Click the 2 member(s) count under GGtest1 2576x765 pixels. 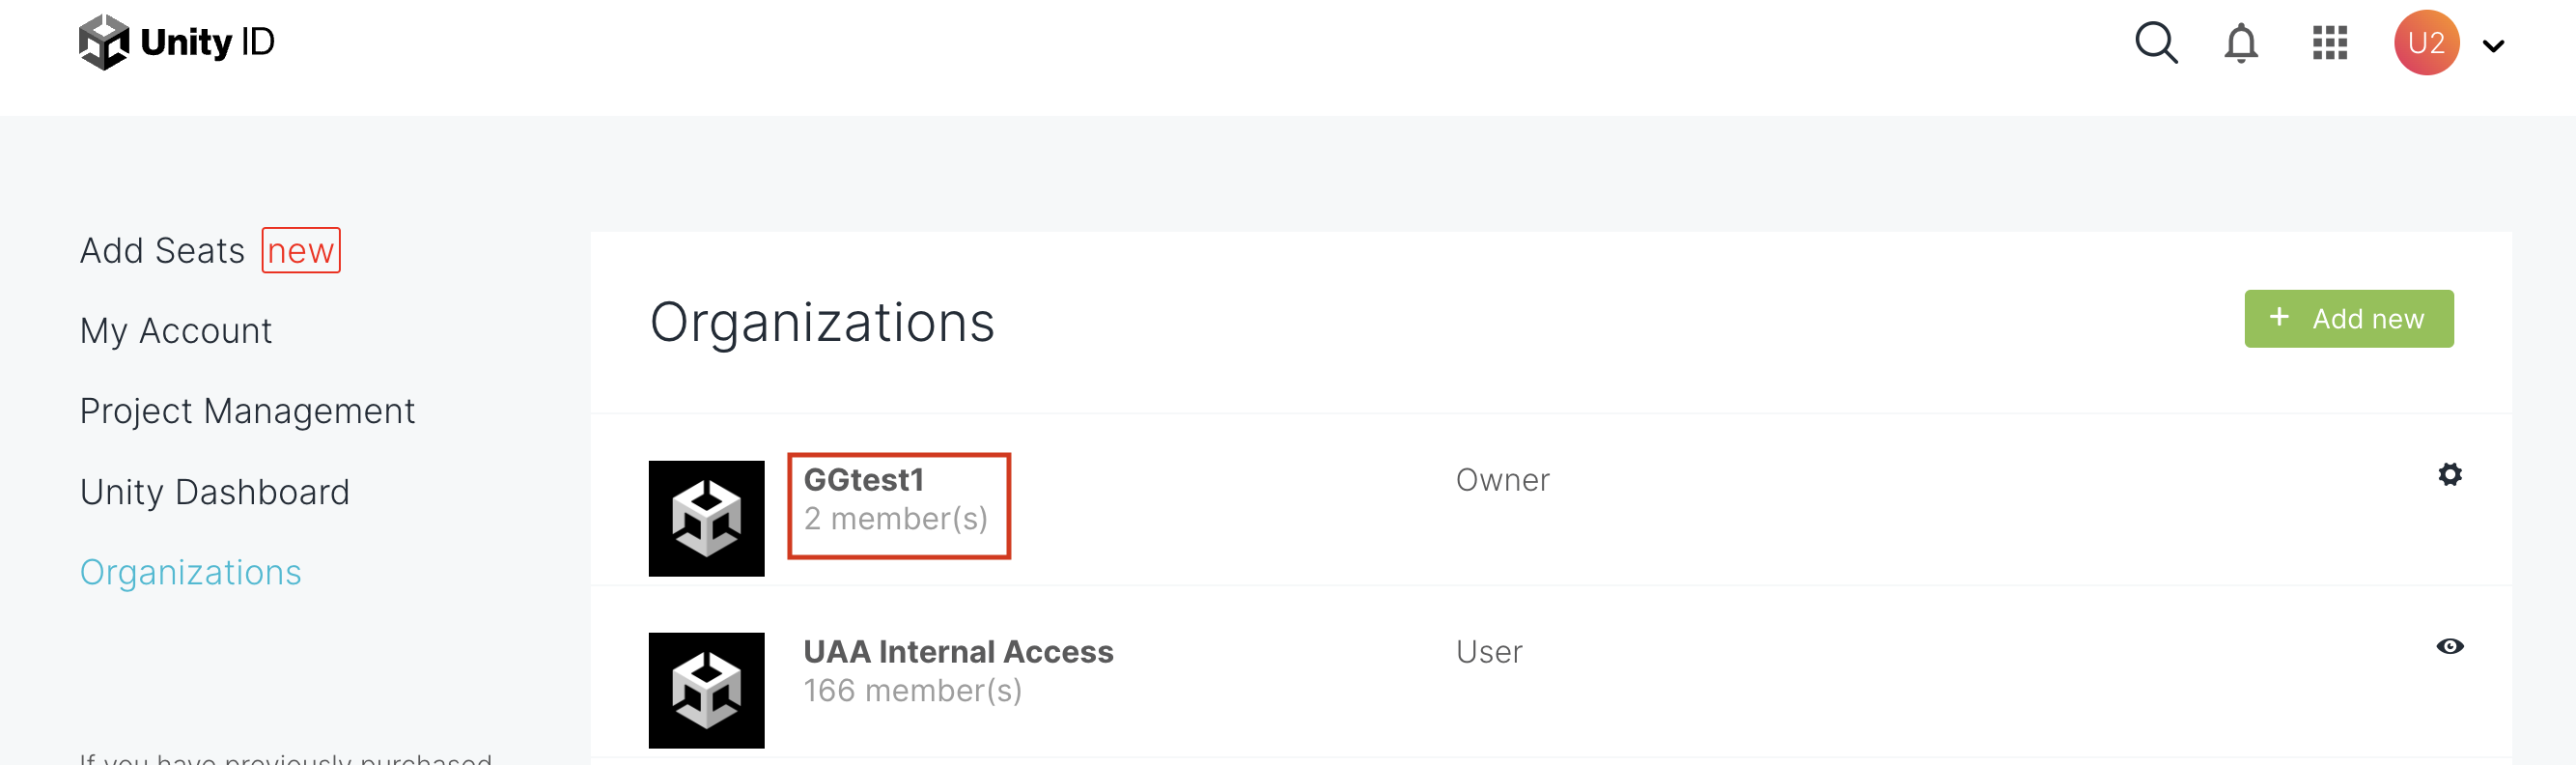897,518
